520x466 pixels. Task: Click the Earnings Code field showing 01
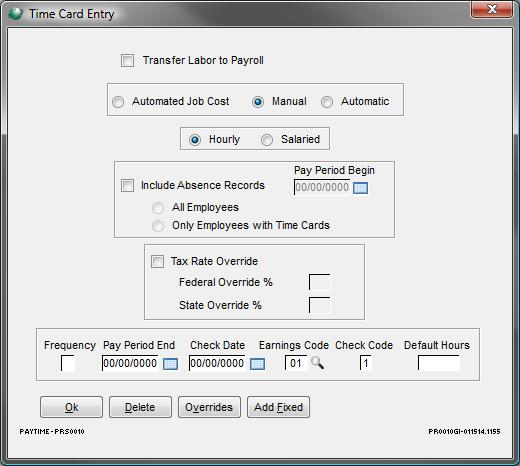pos(296,363)
